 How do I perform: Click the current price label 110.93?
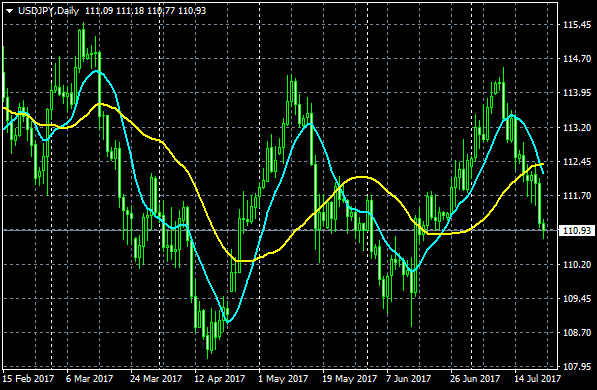pyautogui.click(x=576, y=230)
